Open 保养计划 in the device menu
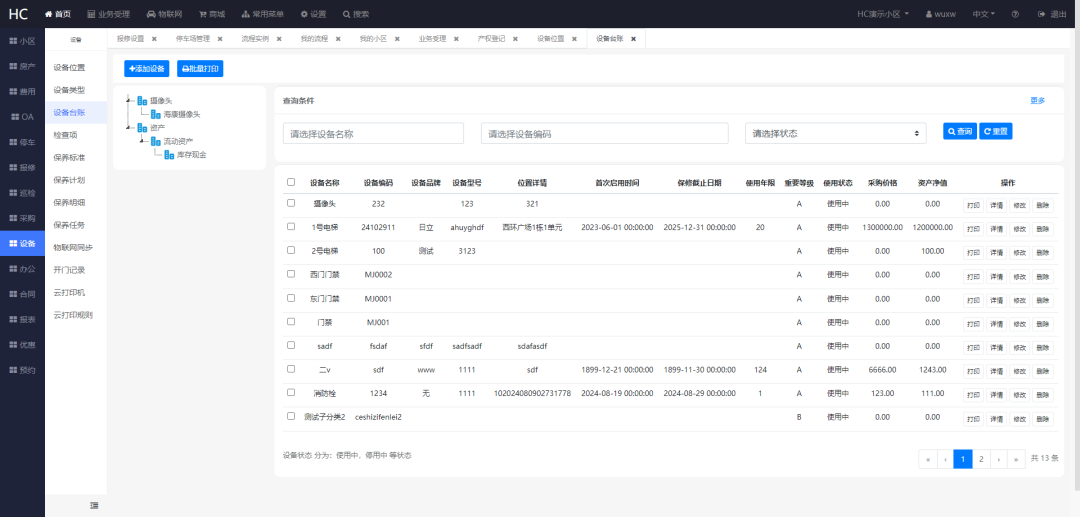This screenshot has height=517, width=1080. 69,180
